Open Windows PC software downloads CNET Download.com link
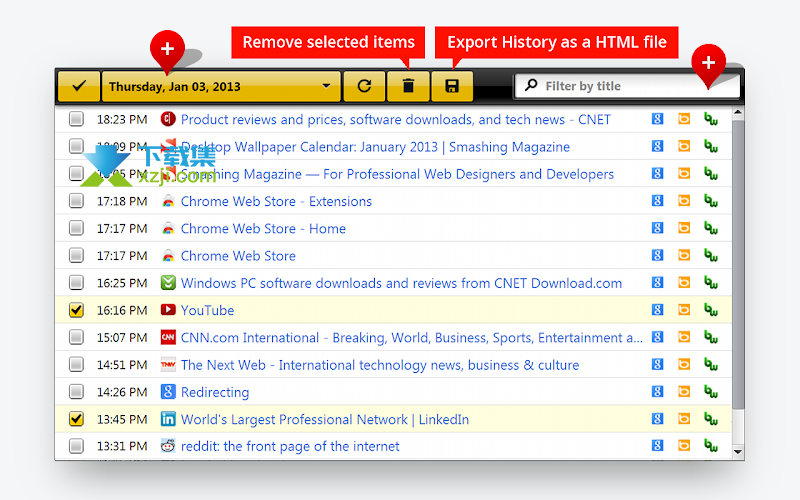The height and width of the screenshot is (500, 800). point(401,283)
